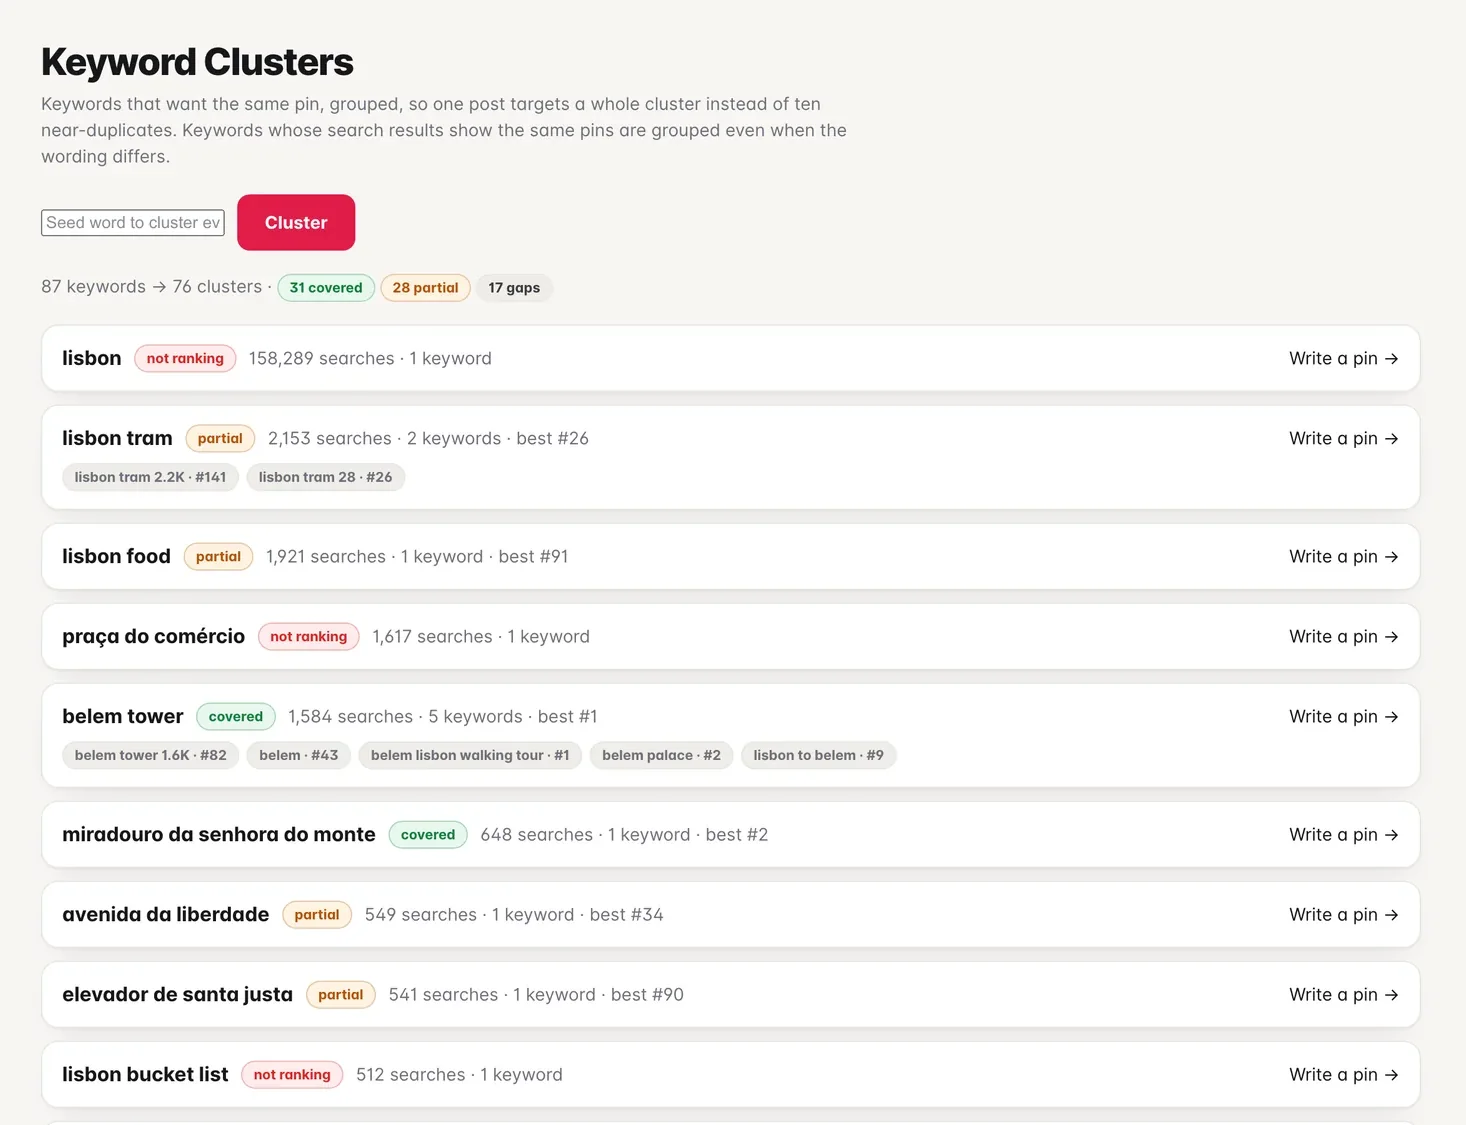
Task: Click the avenida da liberdade cluster title
Action: [x=165, y=914]
